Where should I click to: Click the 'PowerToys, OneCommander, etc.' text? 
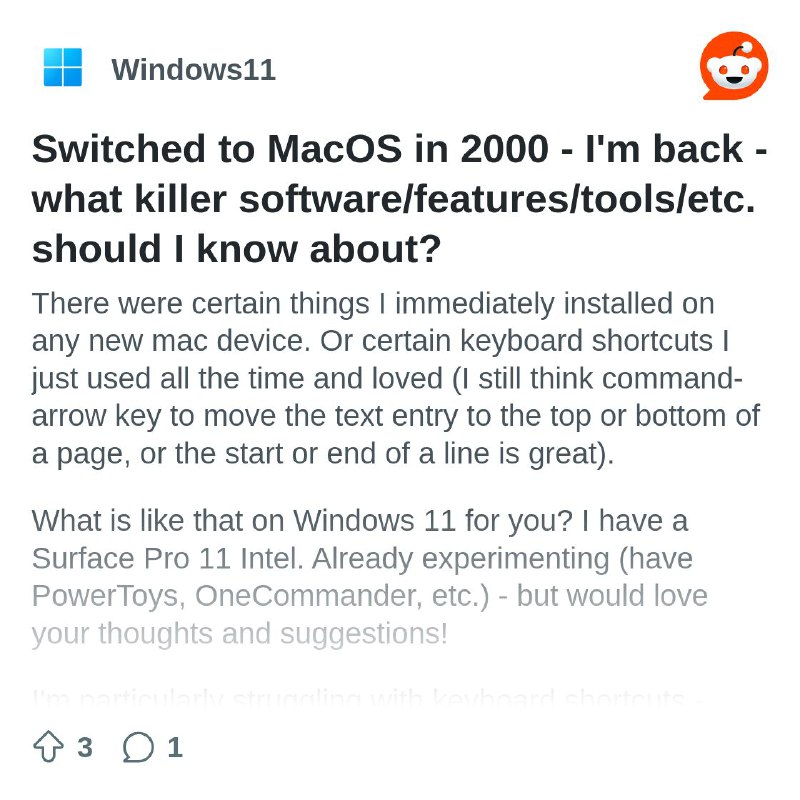[x=260, y=596]
